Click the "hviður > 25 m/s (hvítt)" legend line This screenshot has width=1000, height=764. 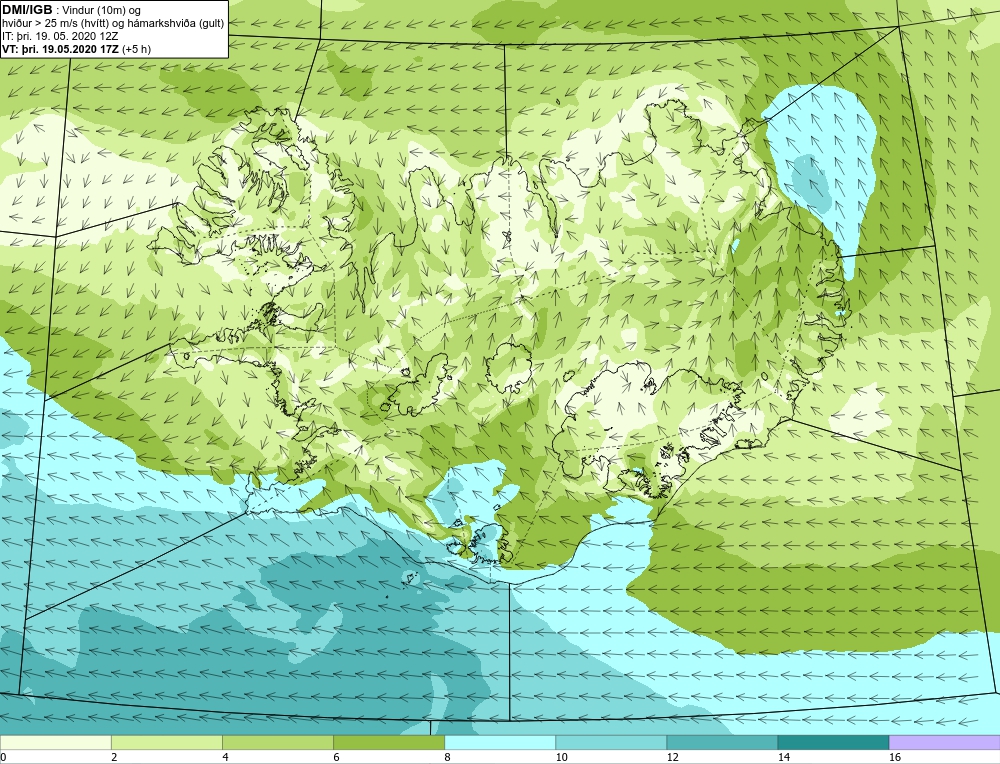(54, 24)
